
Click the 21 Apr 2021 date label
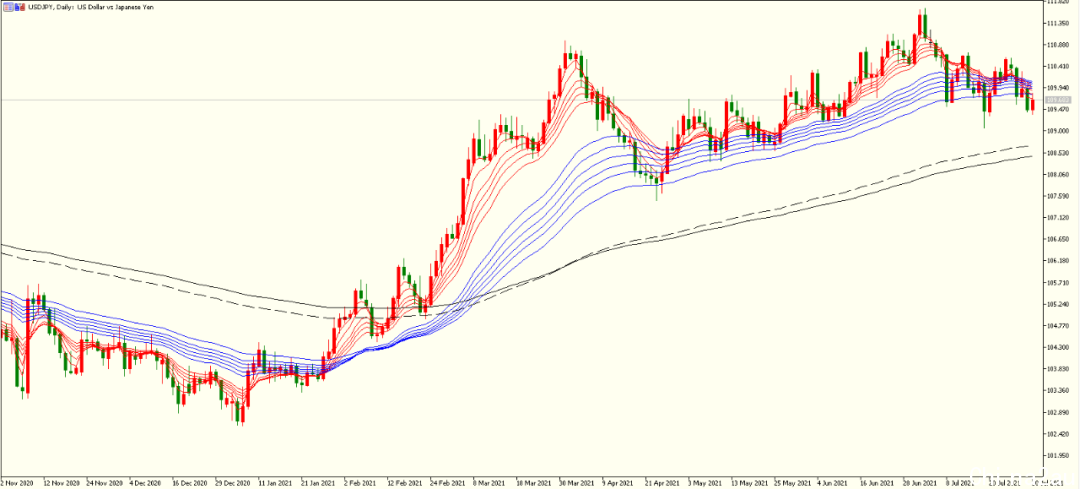(x=662, y=482)
